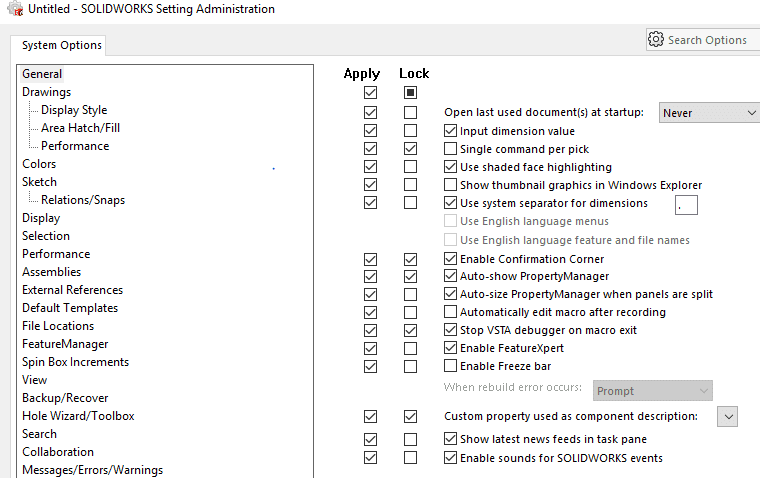Click the SOLIDWORKS Setting Administration title icon
Screen dimensions: 760x478
[x=15, y=9]
